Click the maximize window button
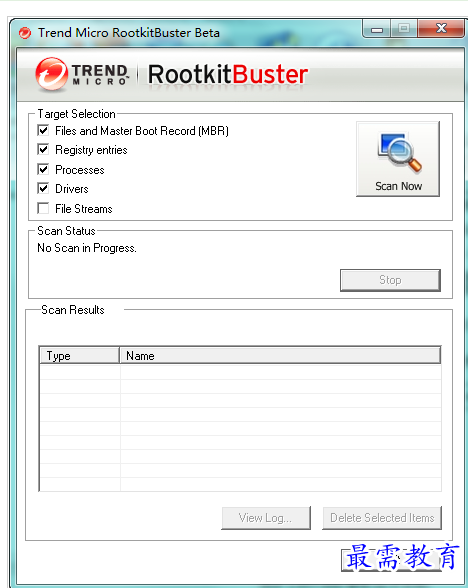This screenshot has width=468, height=588. click(x=404, y=29)
